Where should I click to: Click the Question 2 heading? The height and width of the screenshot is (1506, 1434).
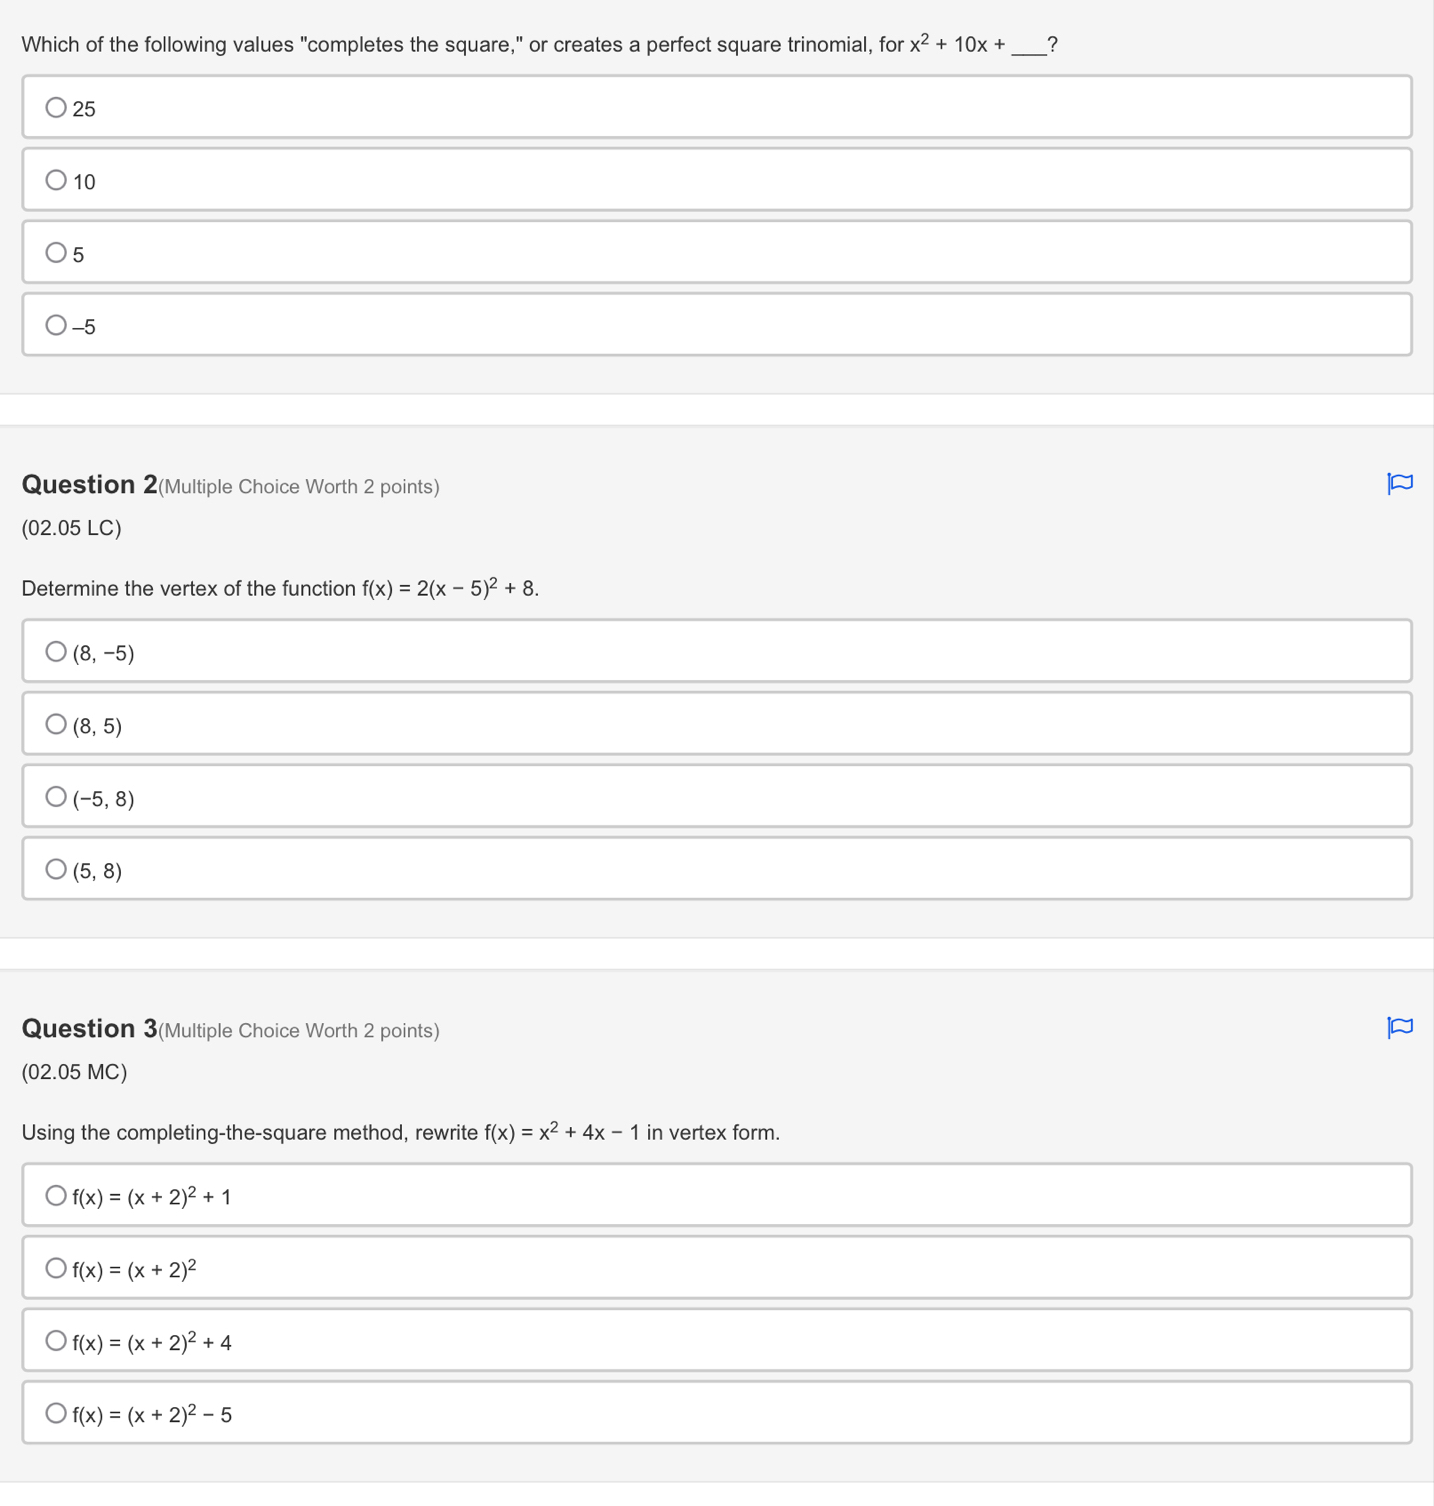click(90, 485)
